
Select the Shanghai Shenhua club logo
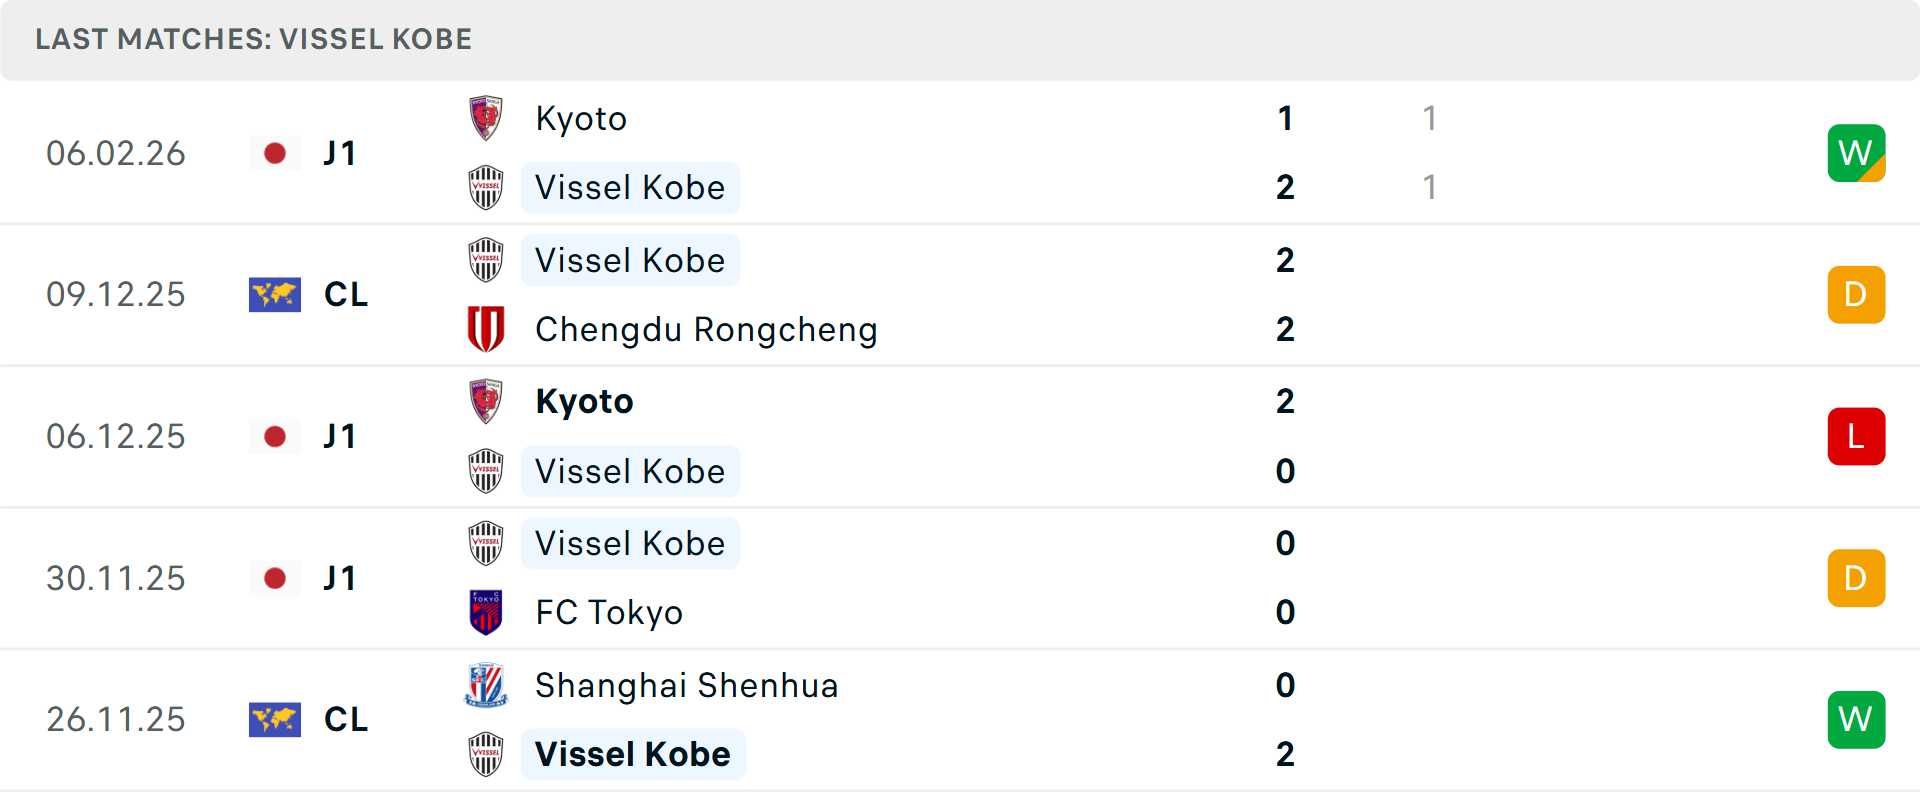coord(486,686)
